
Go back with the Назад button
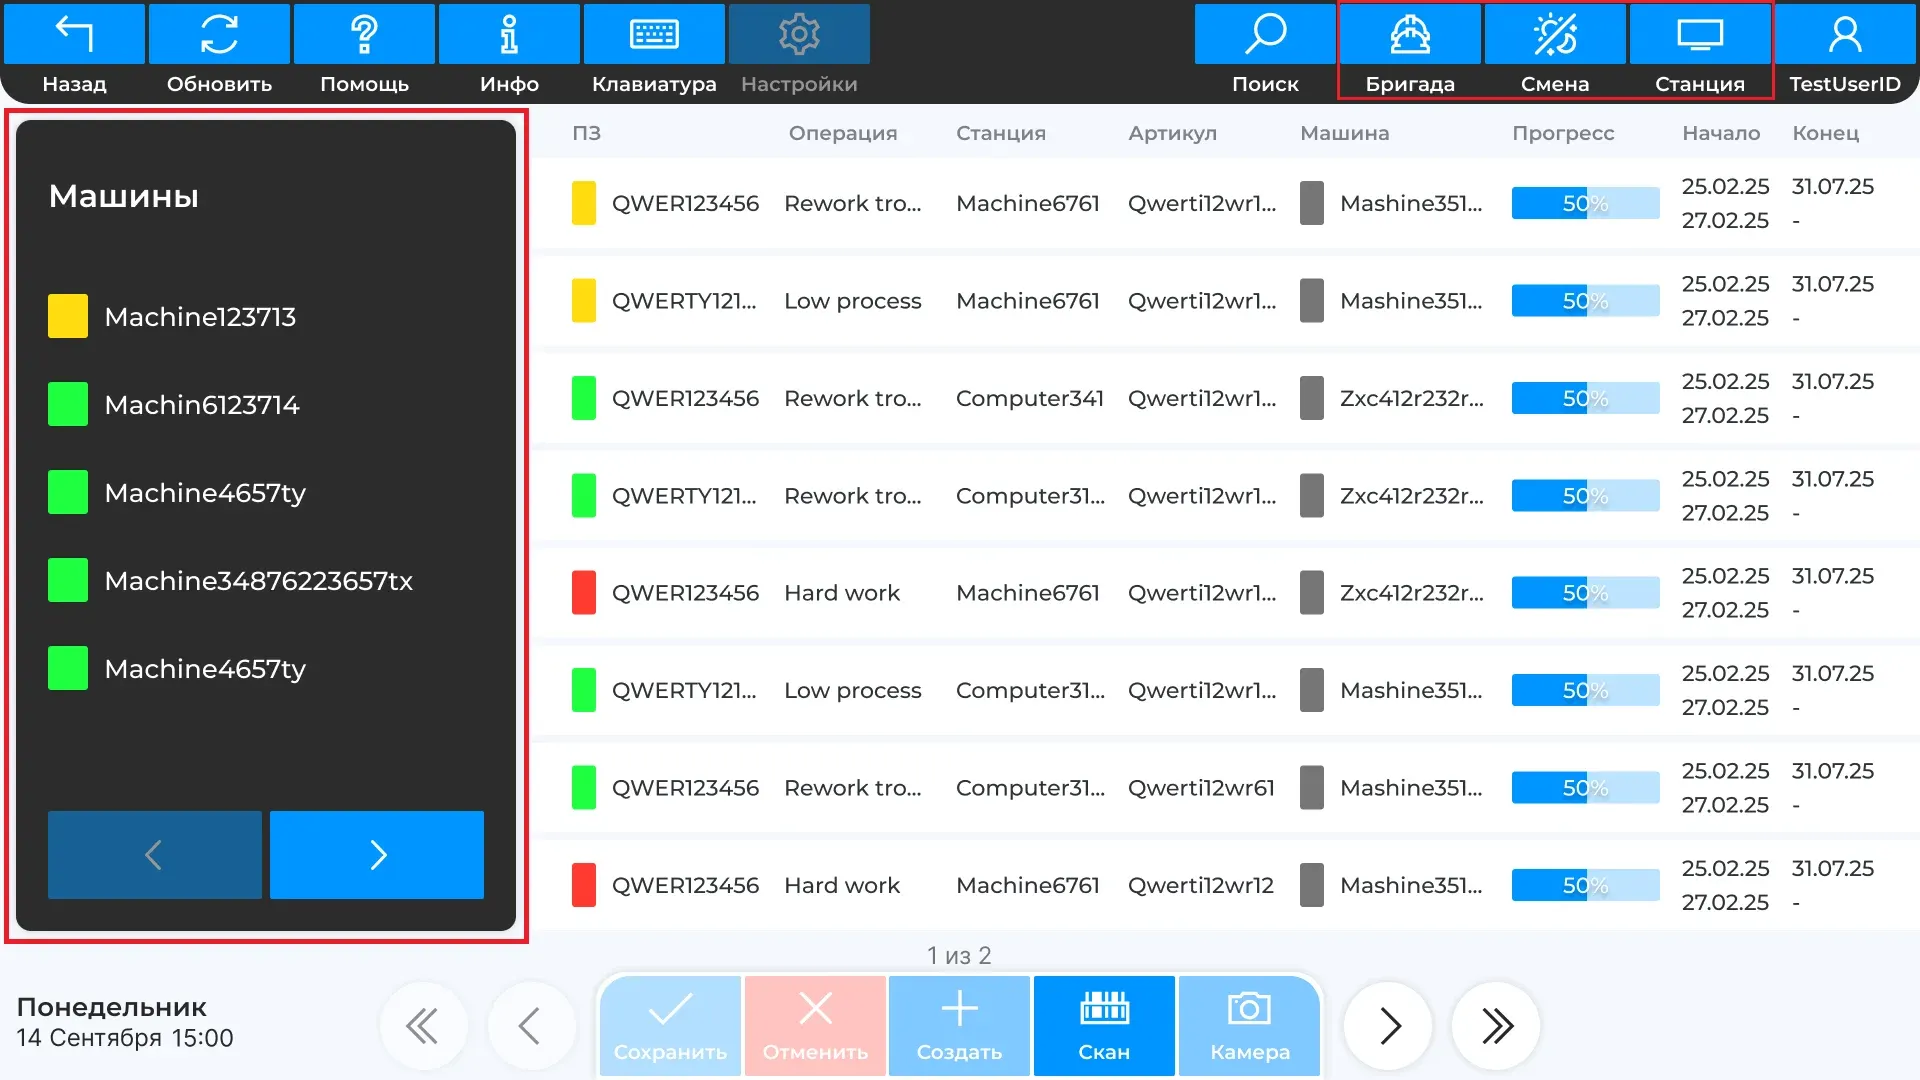click(x=74, y=52)
